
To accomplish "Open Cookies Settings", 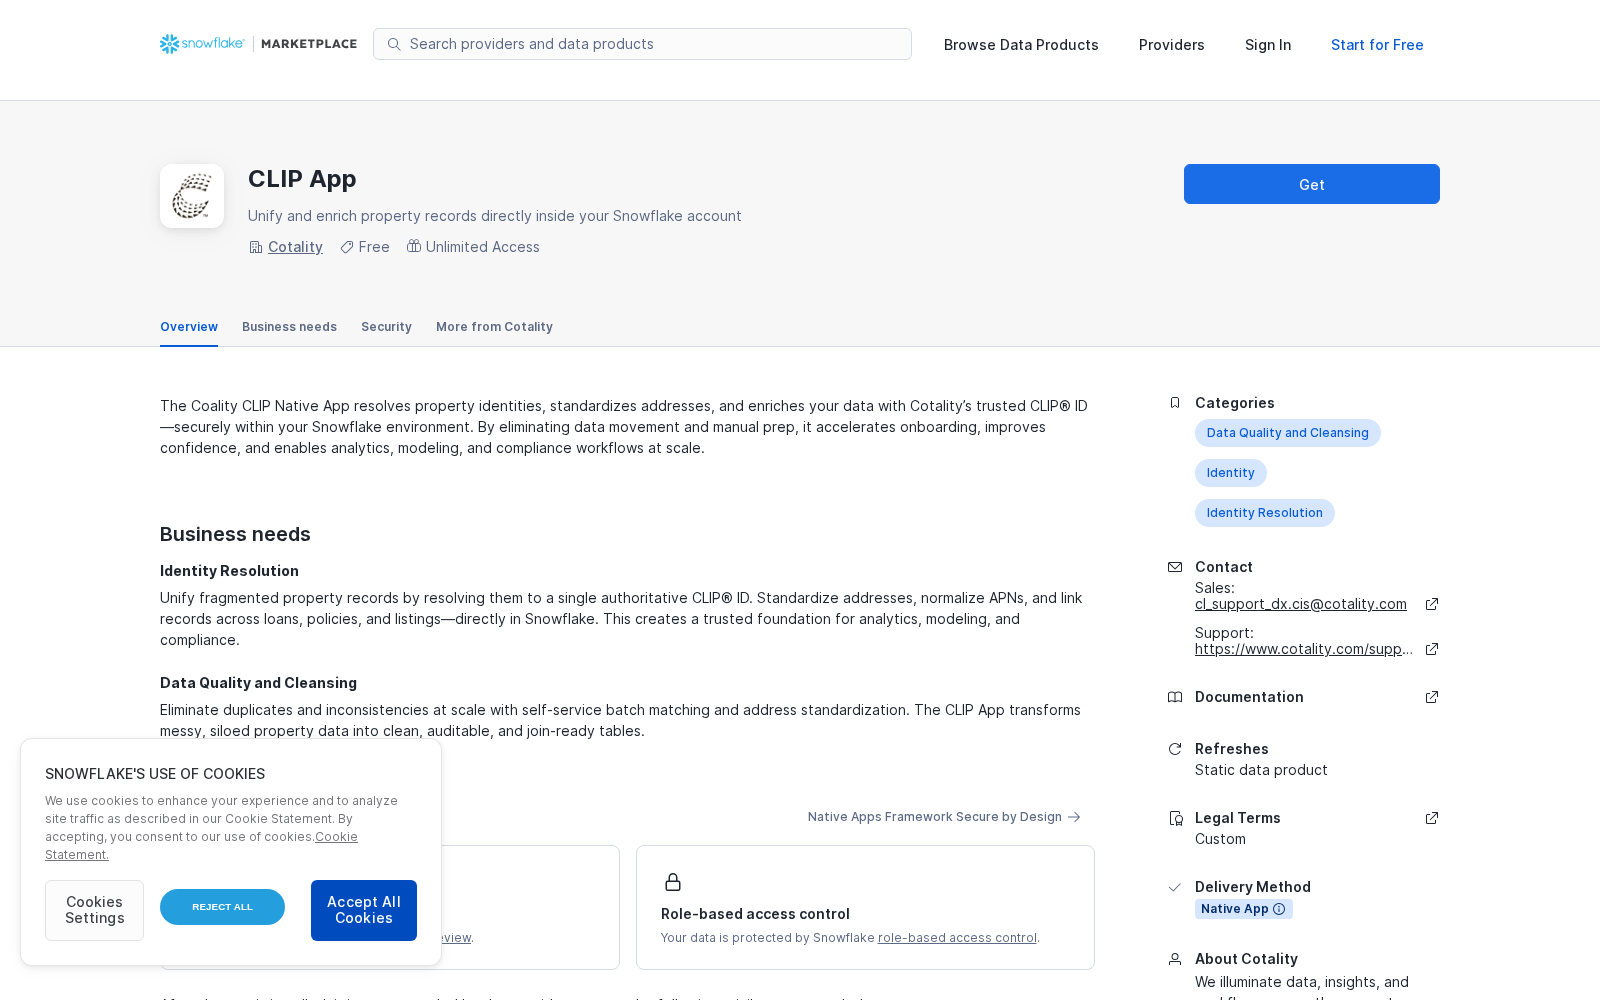I will 94,910.
